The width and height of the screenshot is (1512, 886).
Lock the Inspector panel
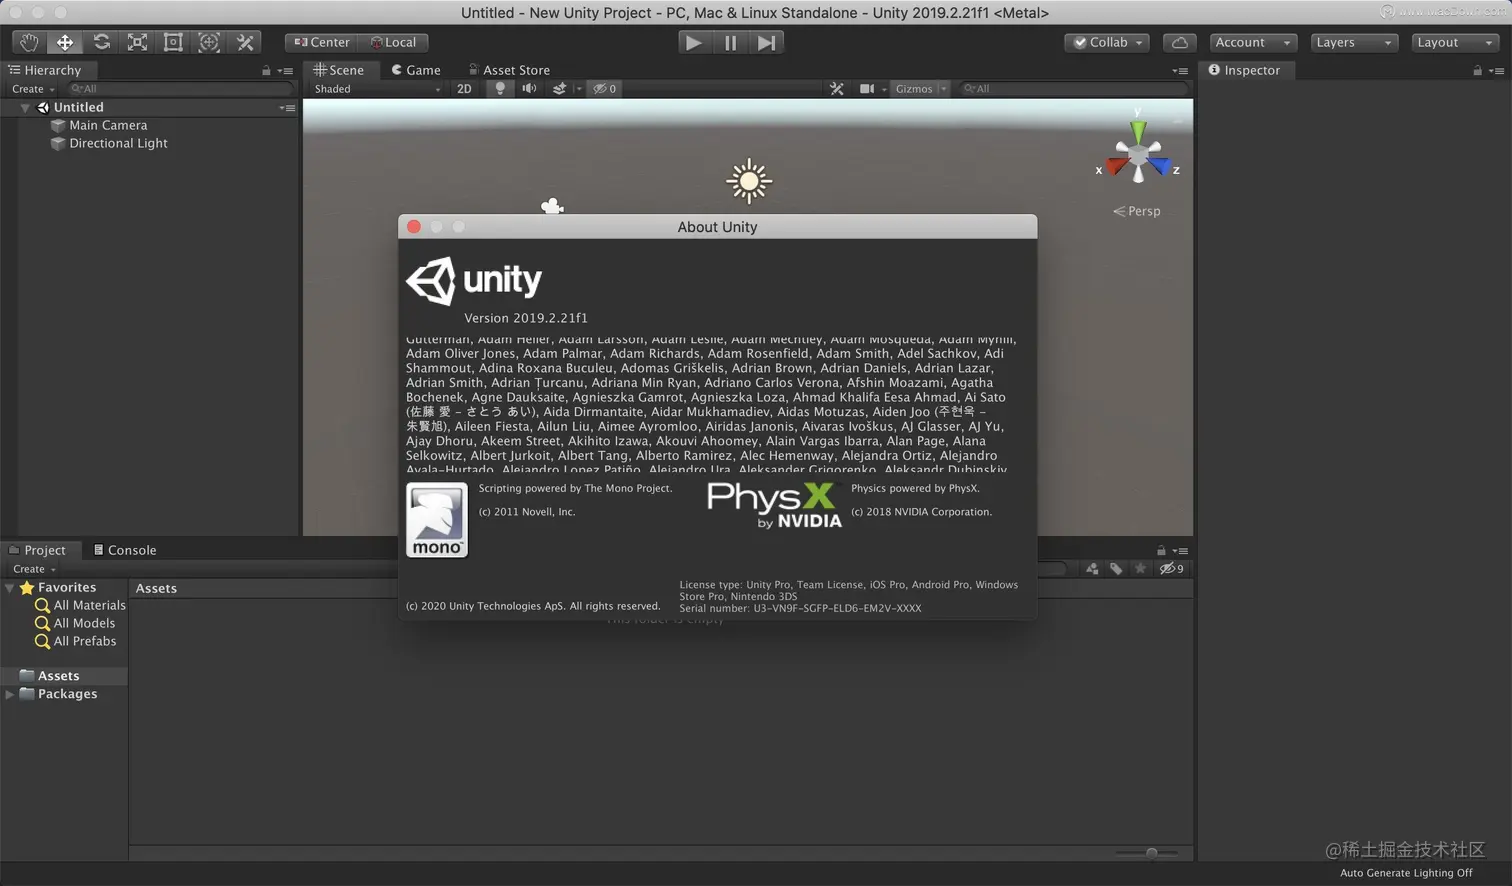(x=1477, y=71)
